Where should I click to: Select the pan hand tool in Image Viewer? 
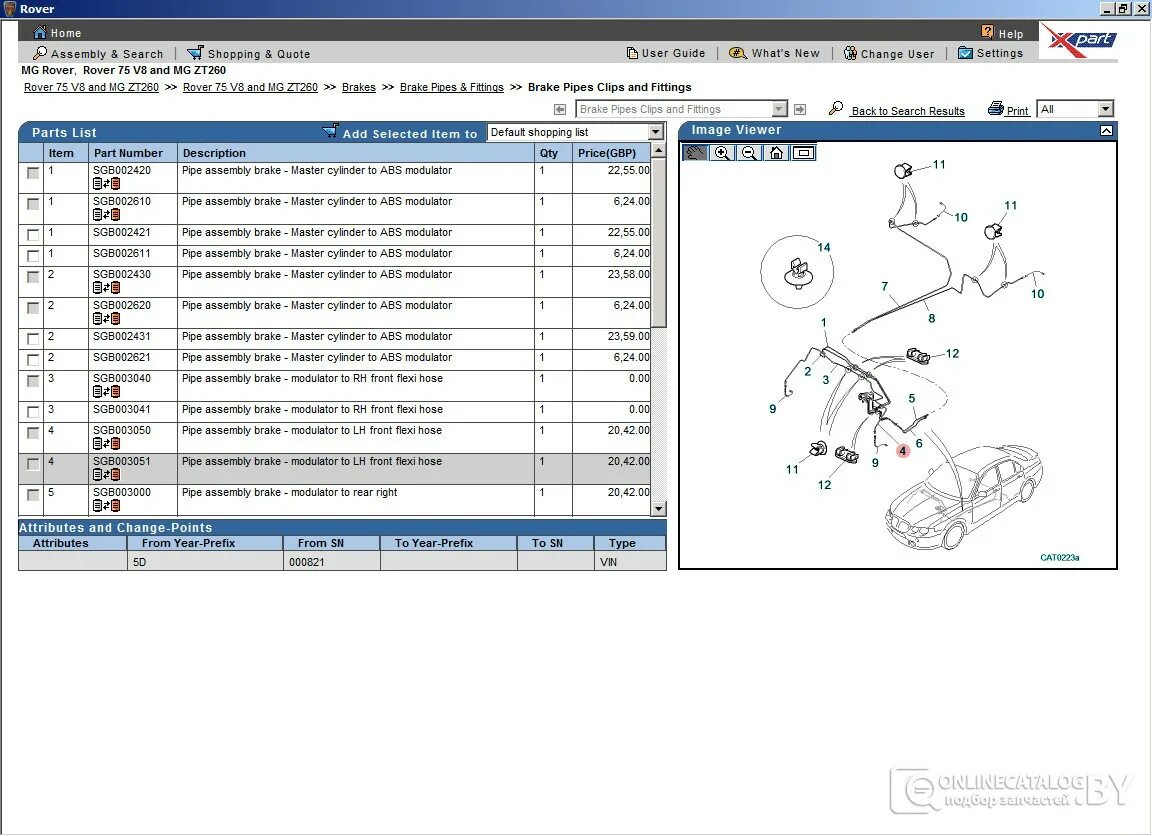point(695,153)
